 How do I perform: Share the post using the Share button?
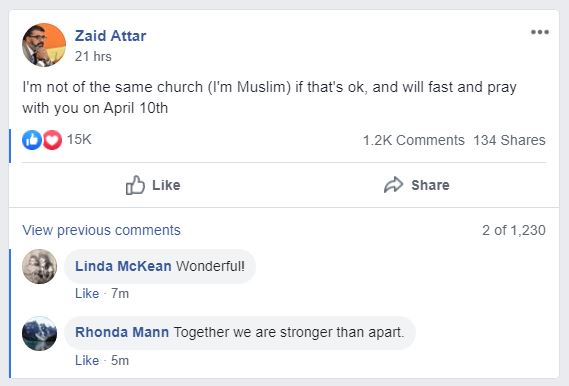click(x=417, y=185)
